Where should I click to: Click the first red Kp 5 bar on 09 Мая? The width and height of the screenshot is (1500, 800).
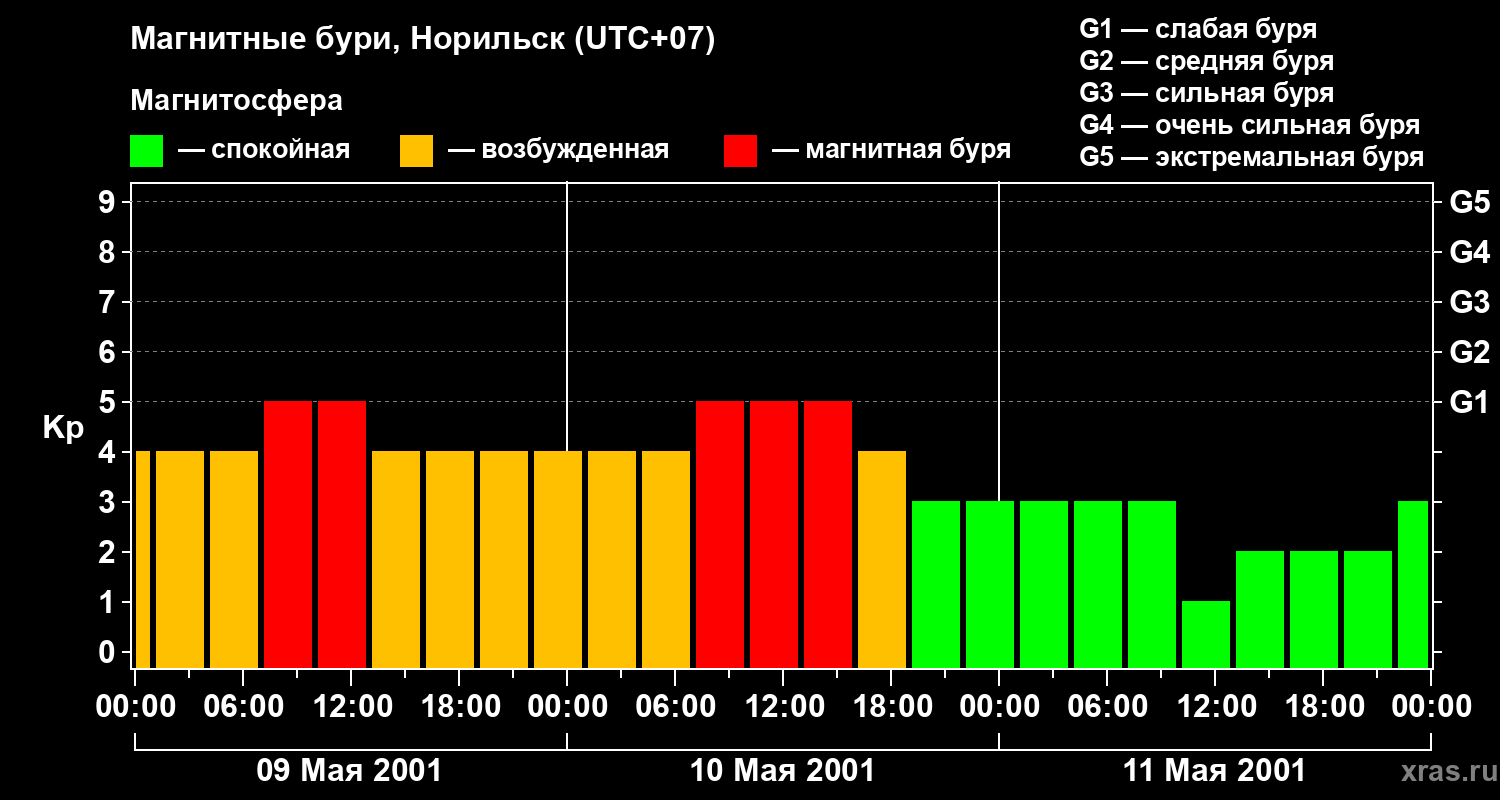click(288, 534)
